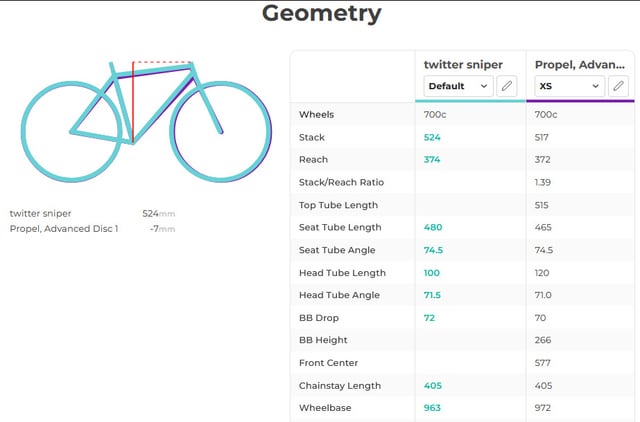Click the Propel, Advan... column header
Viewport: 640px width, 422px height.
coord(580,64)
